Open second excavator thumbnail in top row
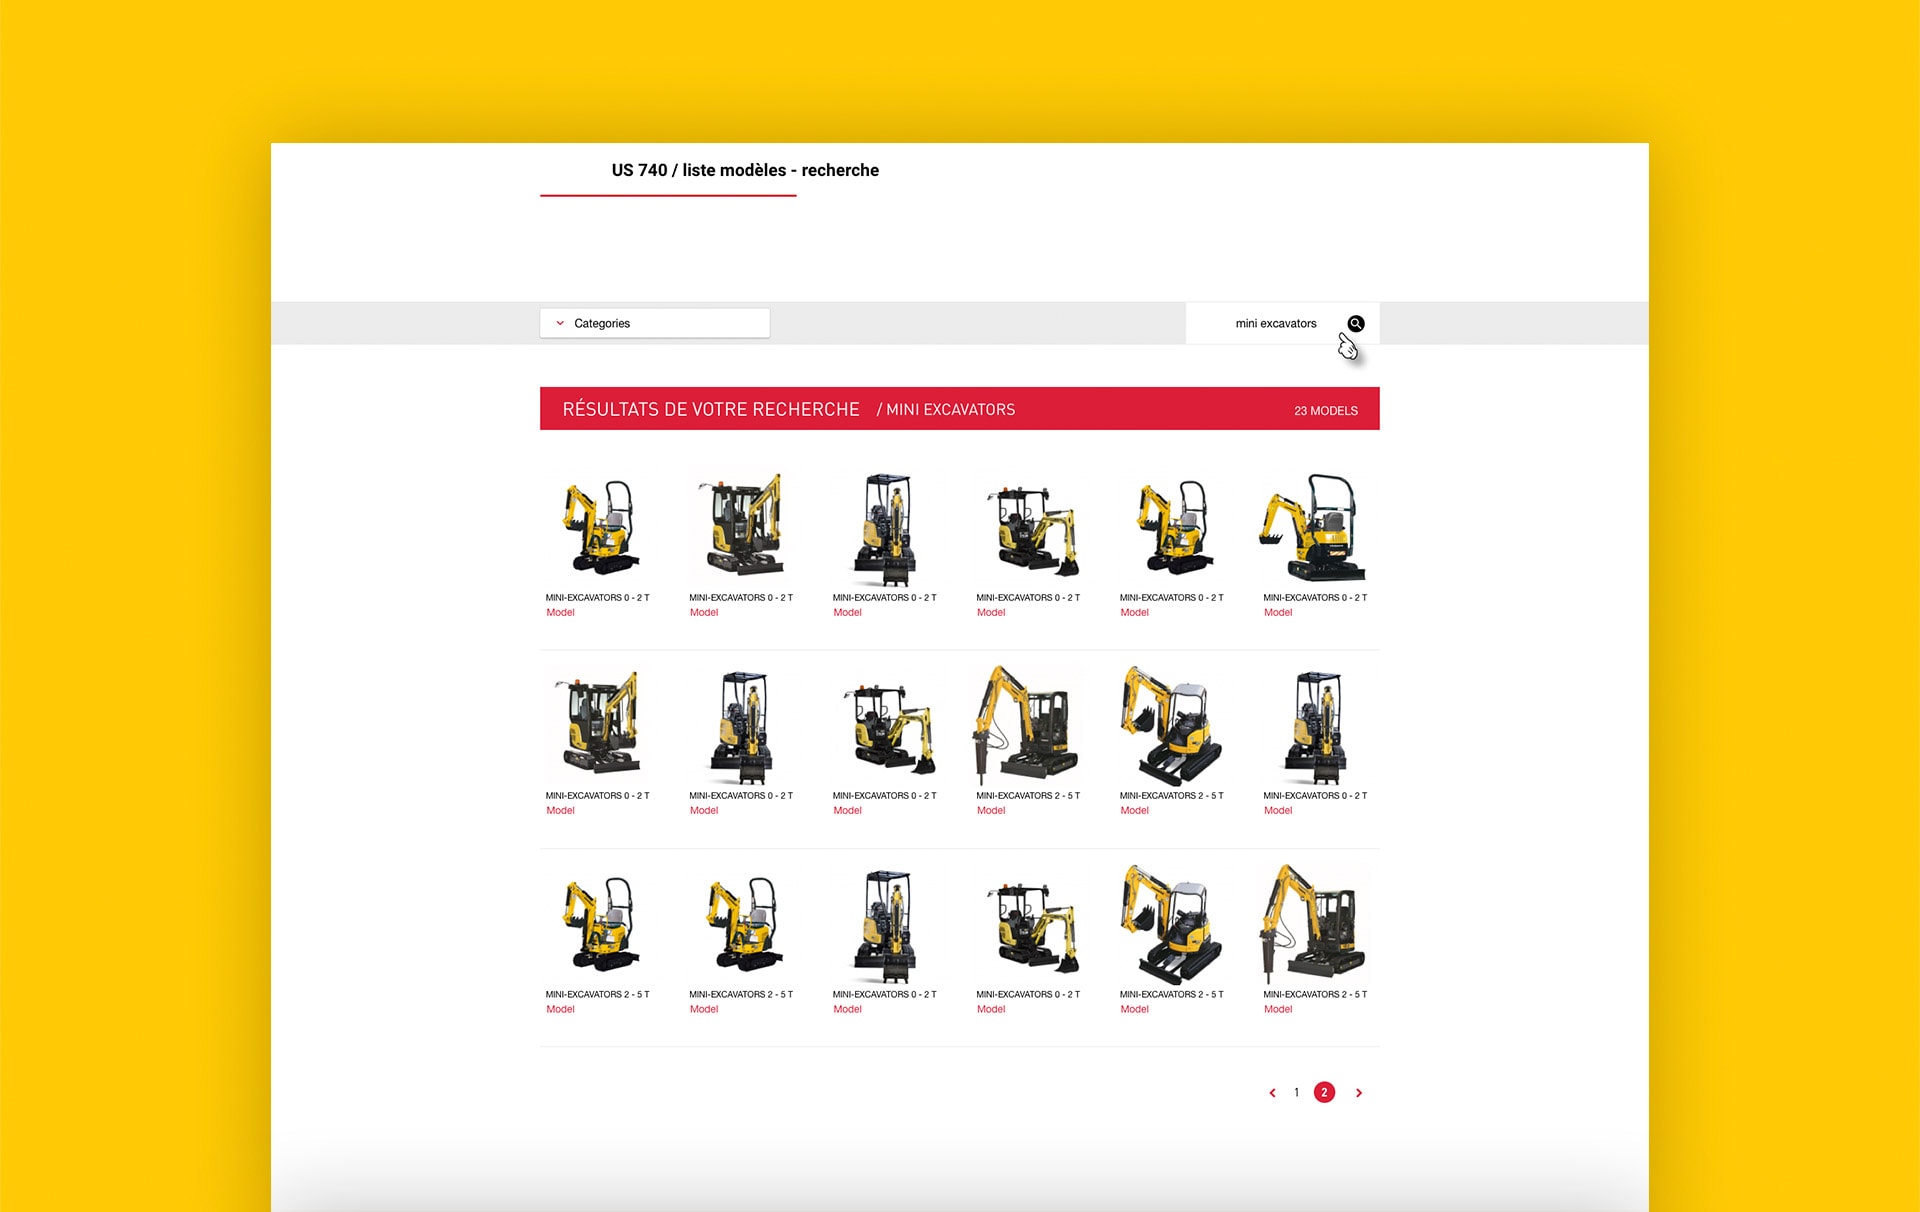Screen dimensions: 1920x1212 (x=743, y=527)
